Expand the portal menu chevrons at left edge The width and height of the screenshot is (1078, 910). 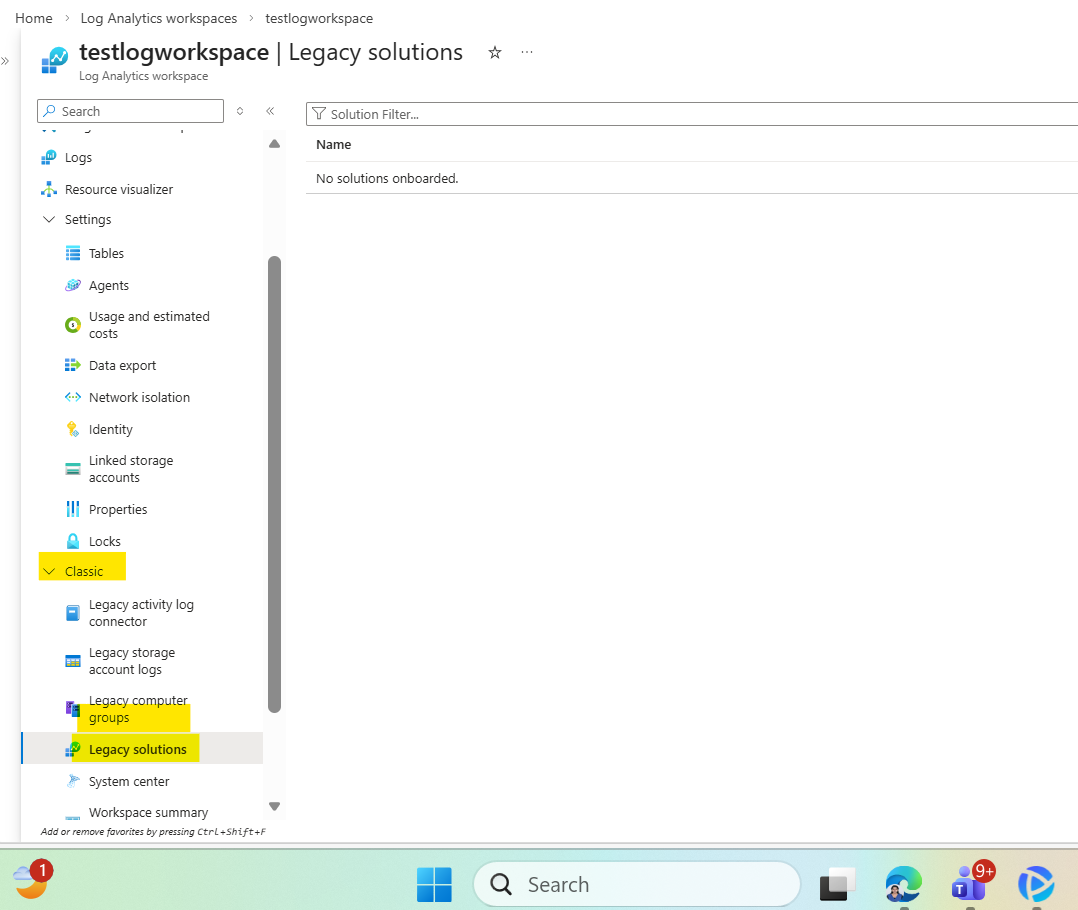(6, 60)
